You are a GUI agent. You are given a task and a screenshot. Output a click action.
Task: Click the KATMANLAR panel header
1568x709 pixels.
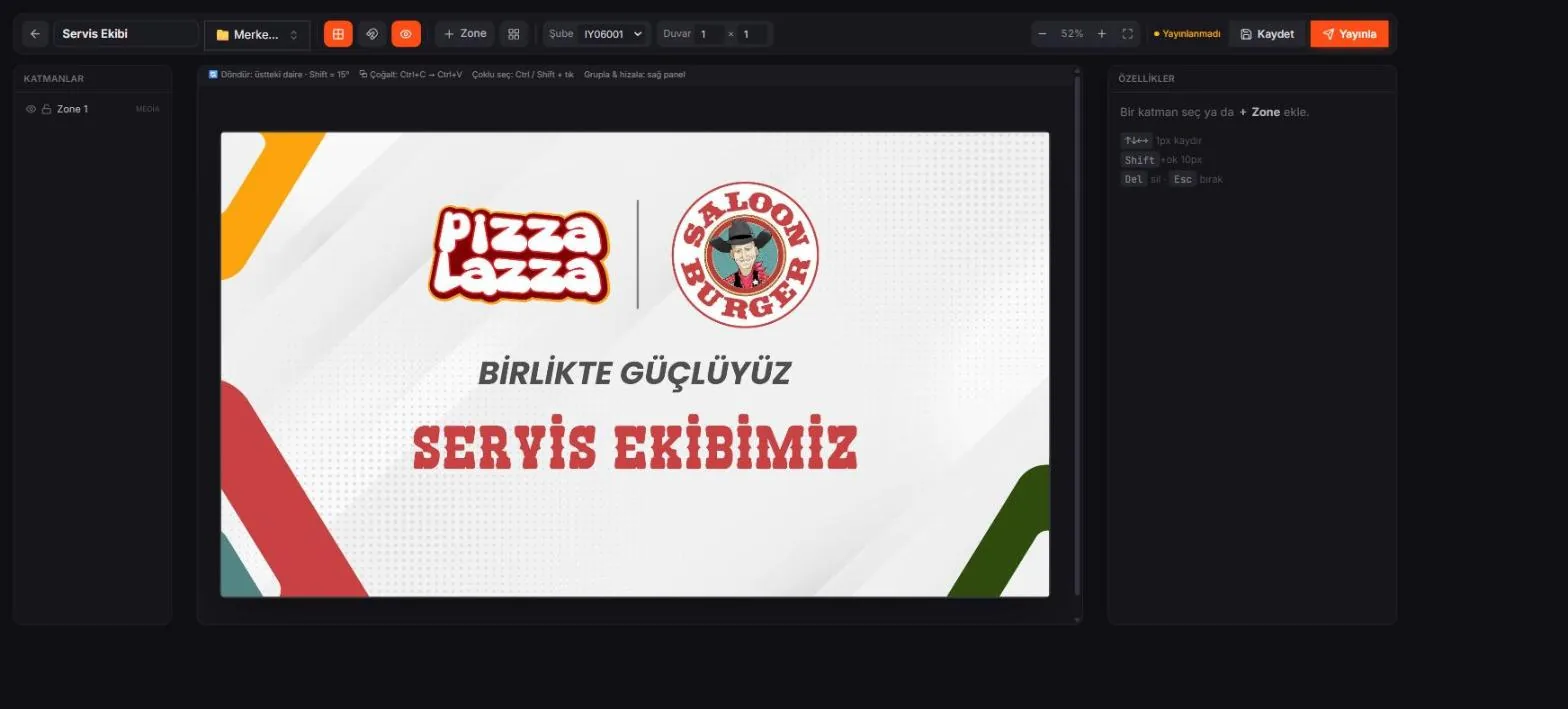coord(54,79)
